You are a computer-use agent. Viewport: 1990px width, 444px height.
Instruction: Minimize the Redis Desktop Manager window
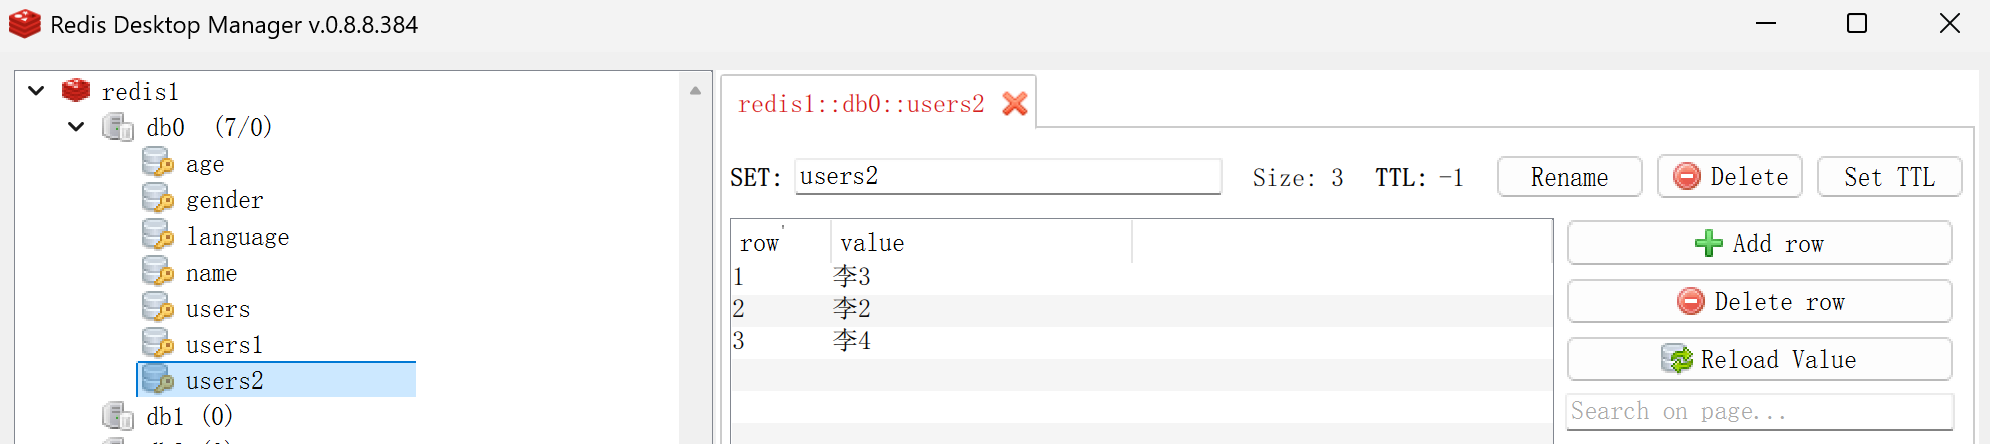click(x=1766, y=23)
